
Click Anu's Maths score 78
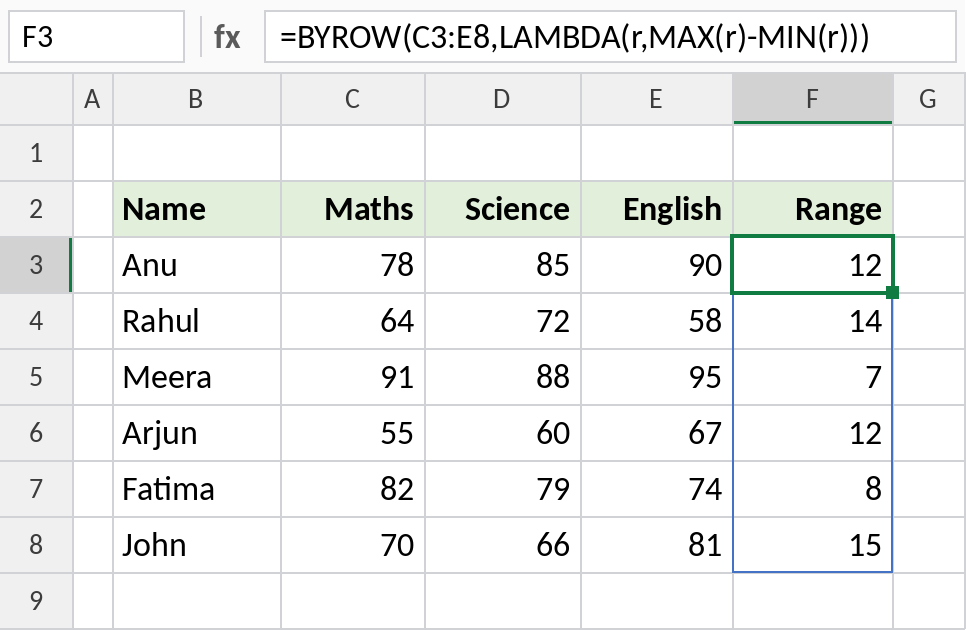353,265
